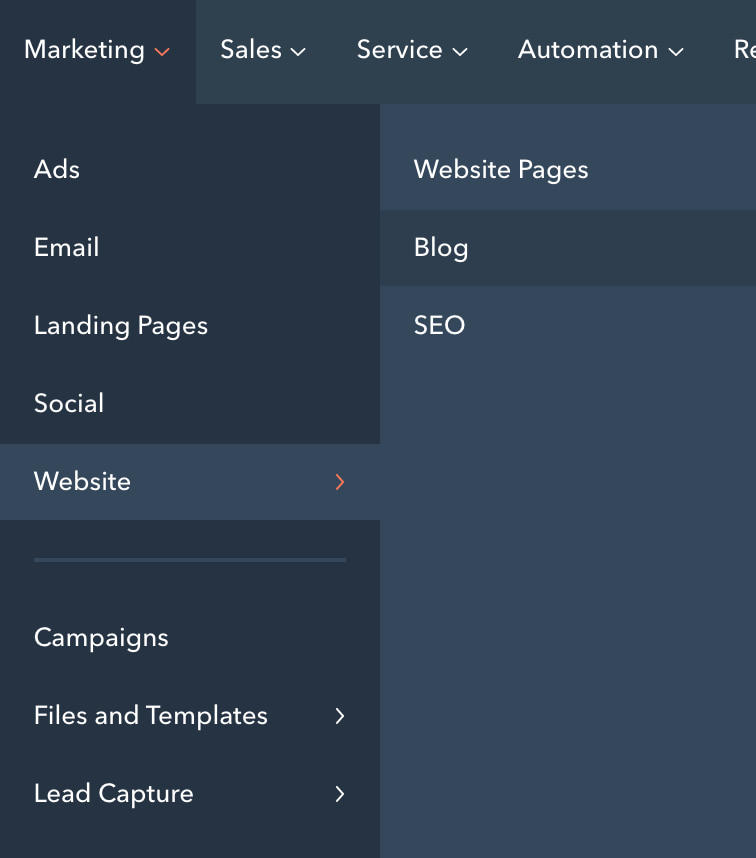Open the Marketing menu
Viewport: 756px width, 858px height.
click(x=85, y=49)
